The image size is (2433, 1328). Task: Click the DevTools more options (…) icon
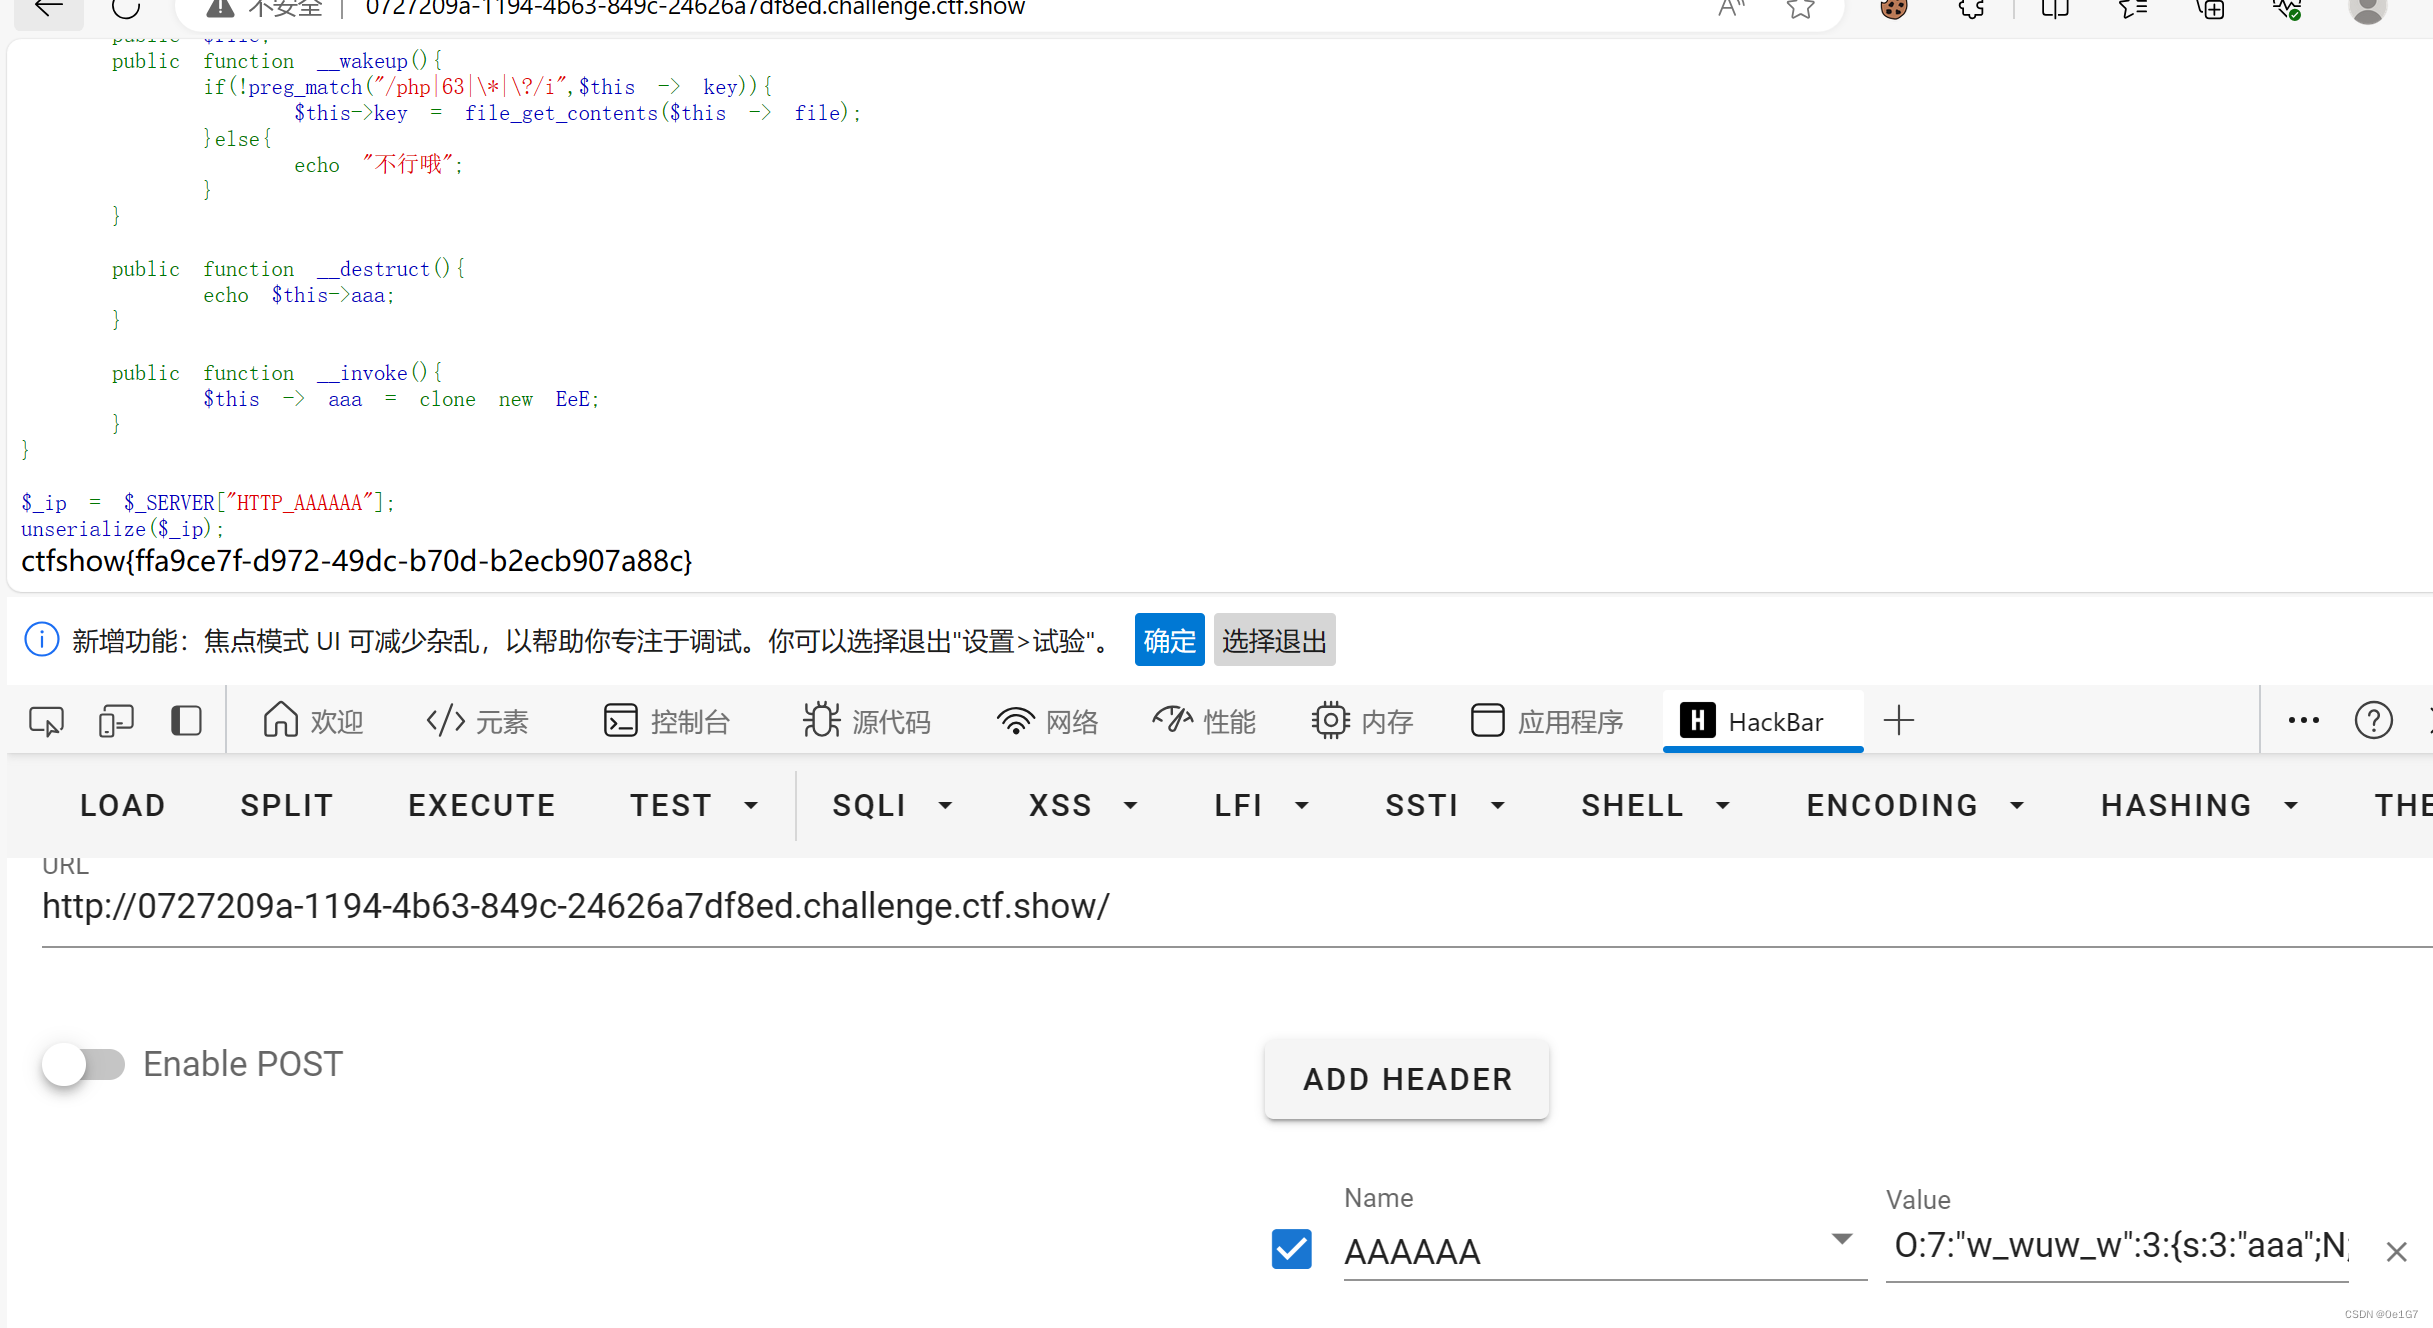coord(2302,720)
